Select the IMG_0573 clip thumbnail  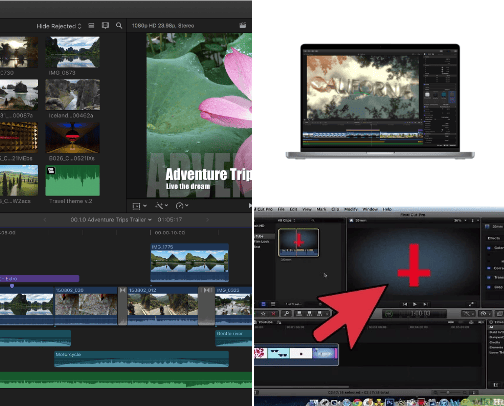click(73, 52)
